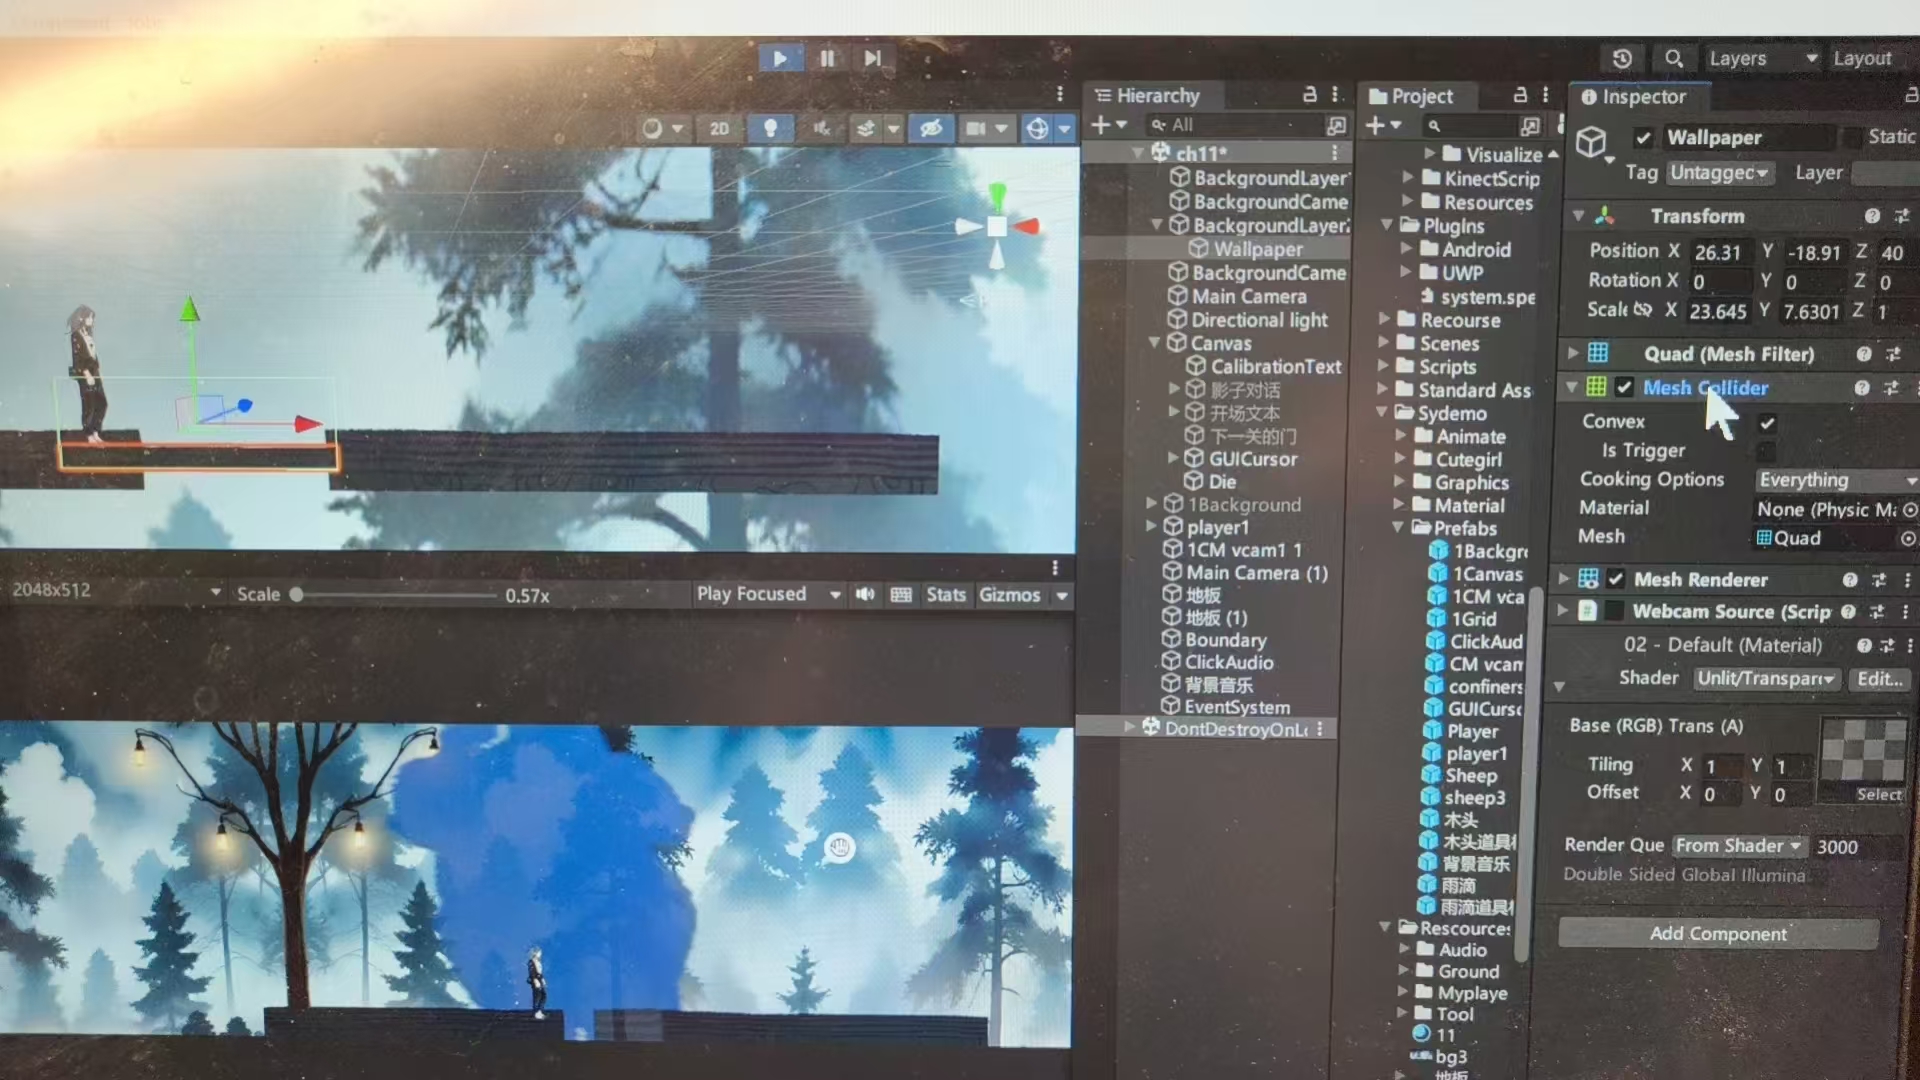Toggle 2D view mode in Scene toolbar
This screenshot has height=1080, width=1920.
(x=719, y=128)
